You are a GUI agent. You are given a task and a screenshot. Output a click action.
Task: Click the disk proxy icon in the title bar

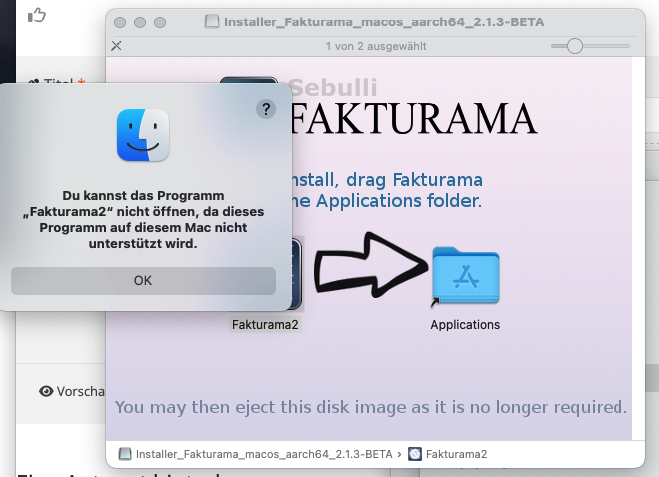tap(212, 21)
